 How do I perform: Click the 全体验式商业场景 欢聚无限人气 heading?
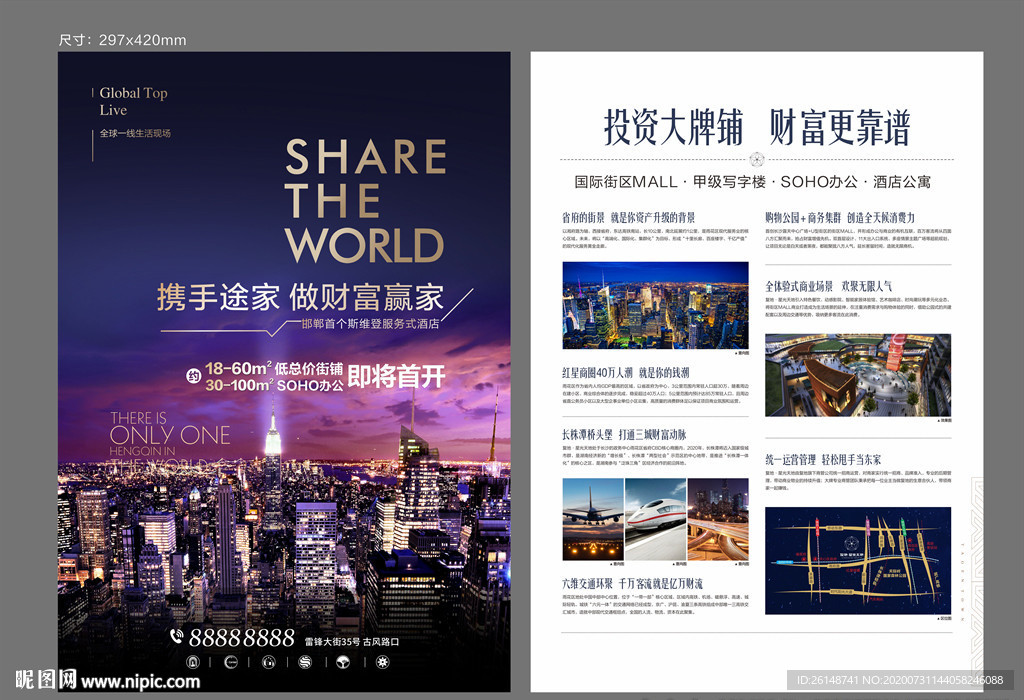coord(828,286)
